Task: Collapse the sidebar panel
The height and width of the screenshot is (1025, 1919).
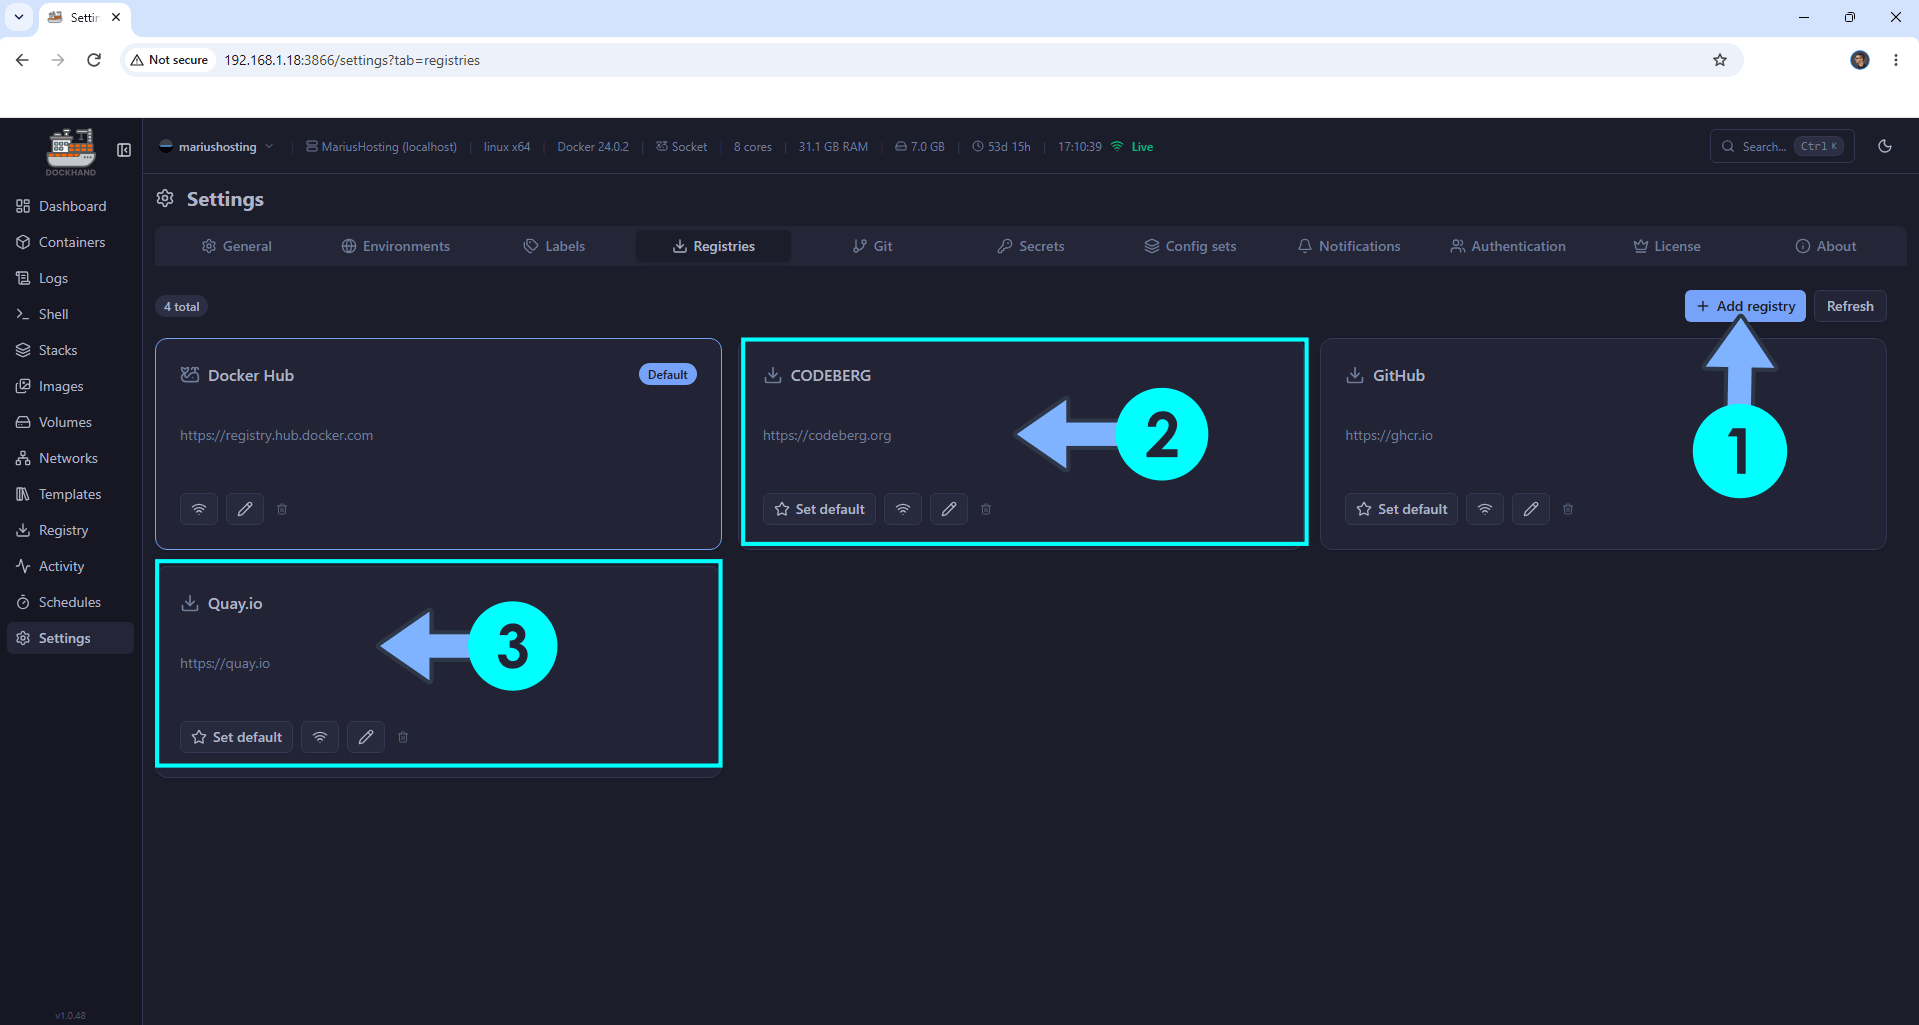Action: pos(124,150)
